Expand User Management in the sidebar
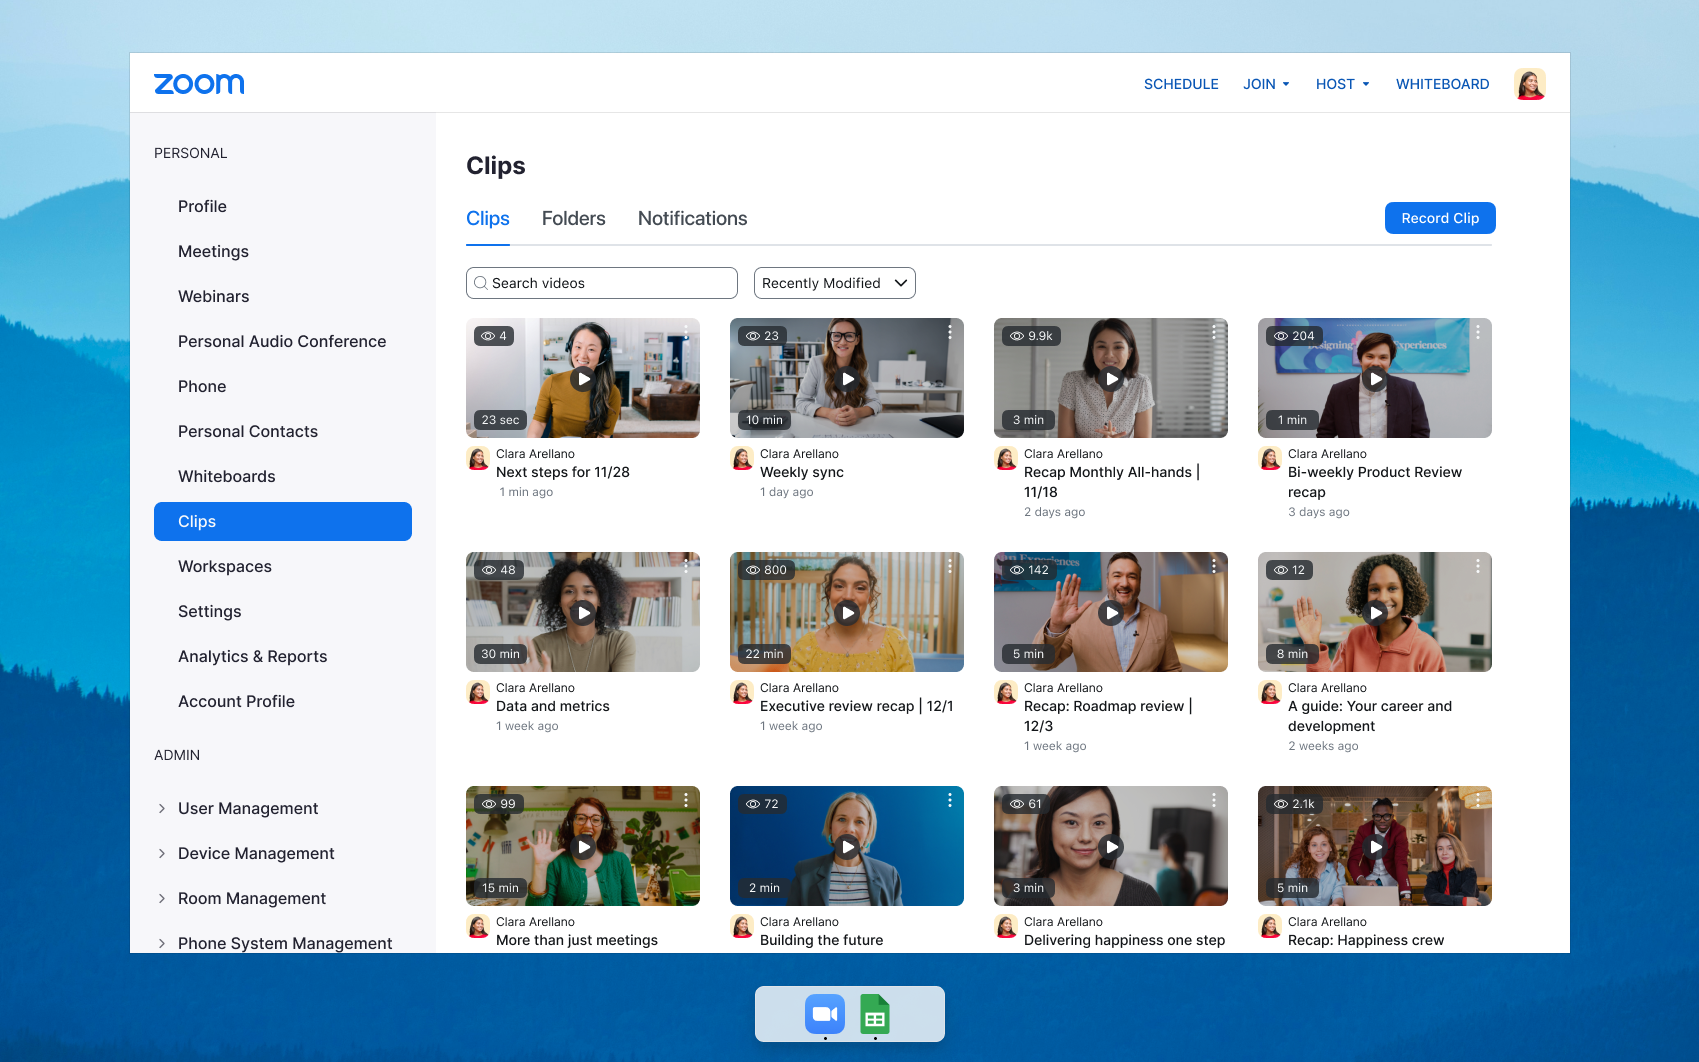The image size is (1699, 1062). (162, 808)
